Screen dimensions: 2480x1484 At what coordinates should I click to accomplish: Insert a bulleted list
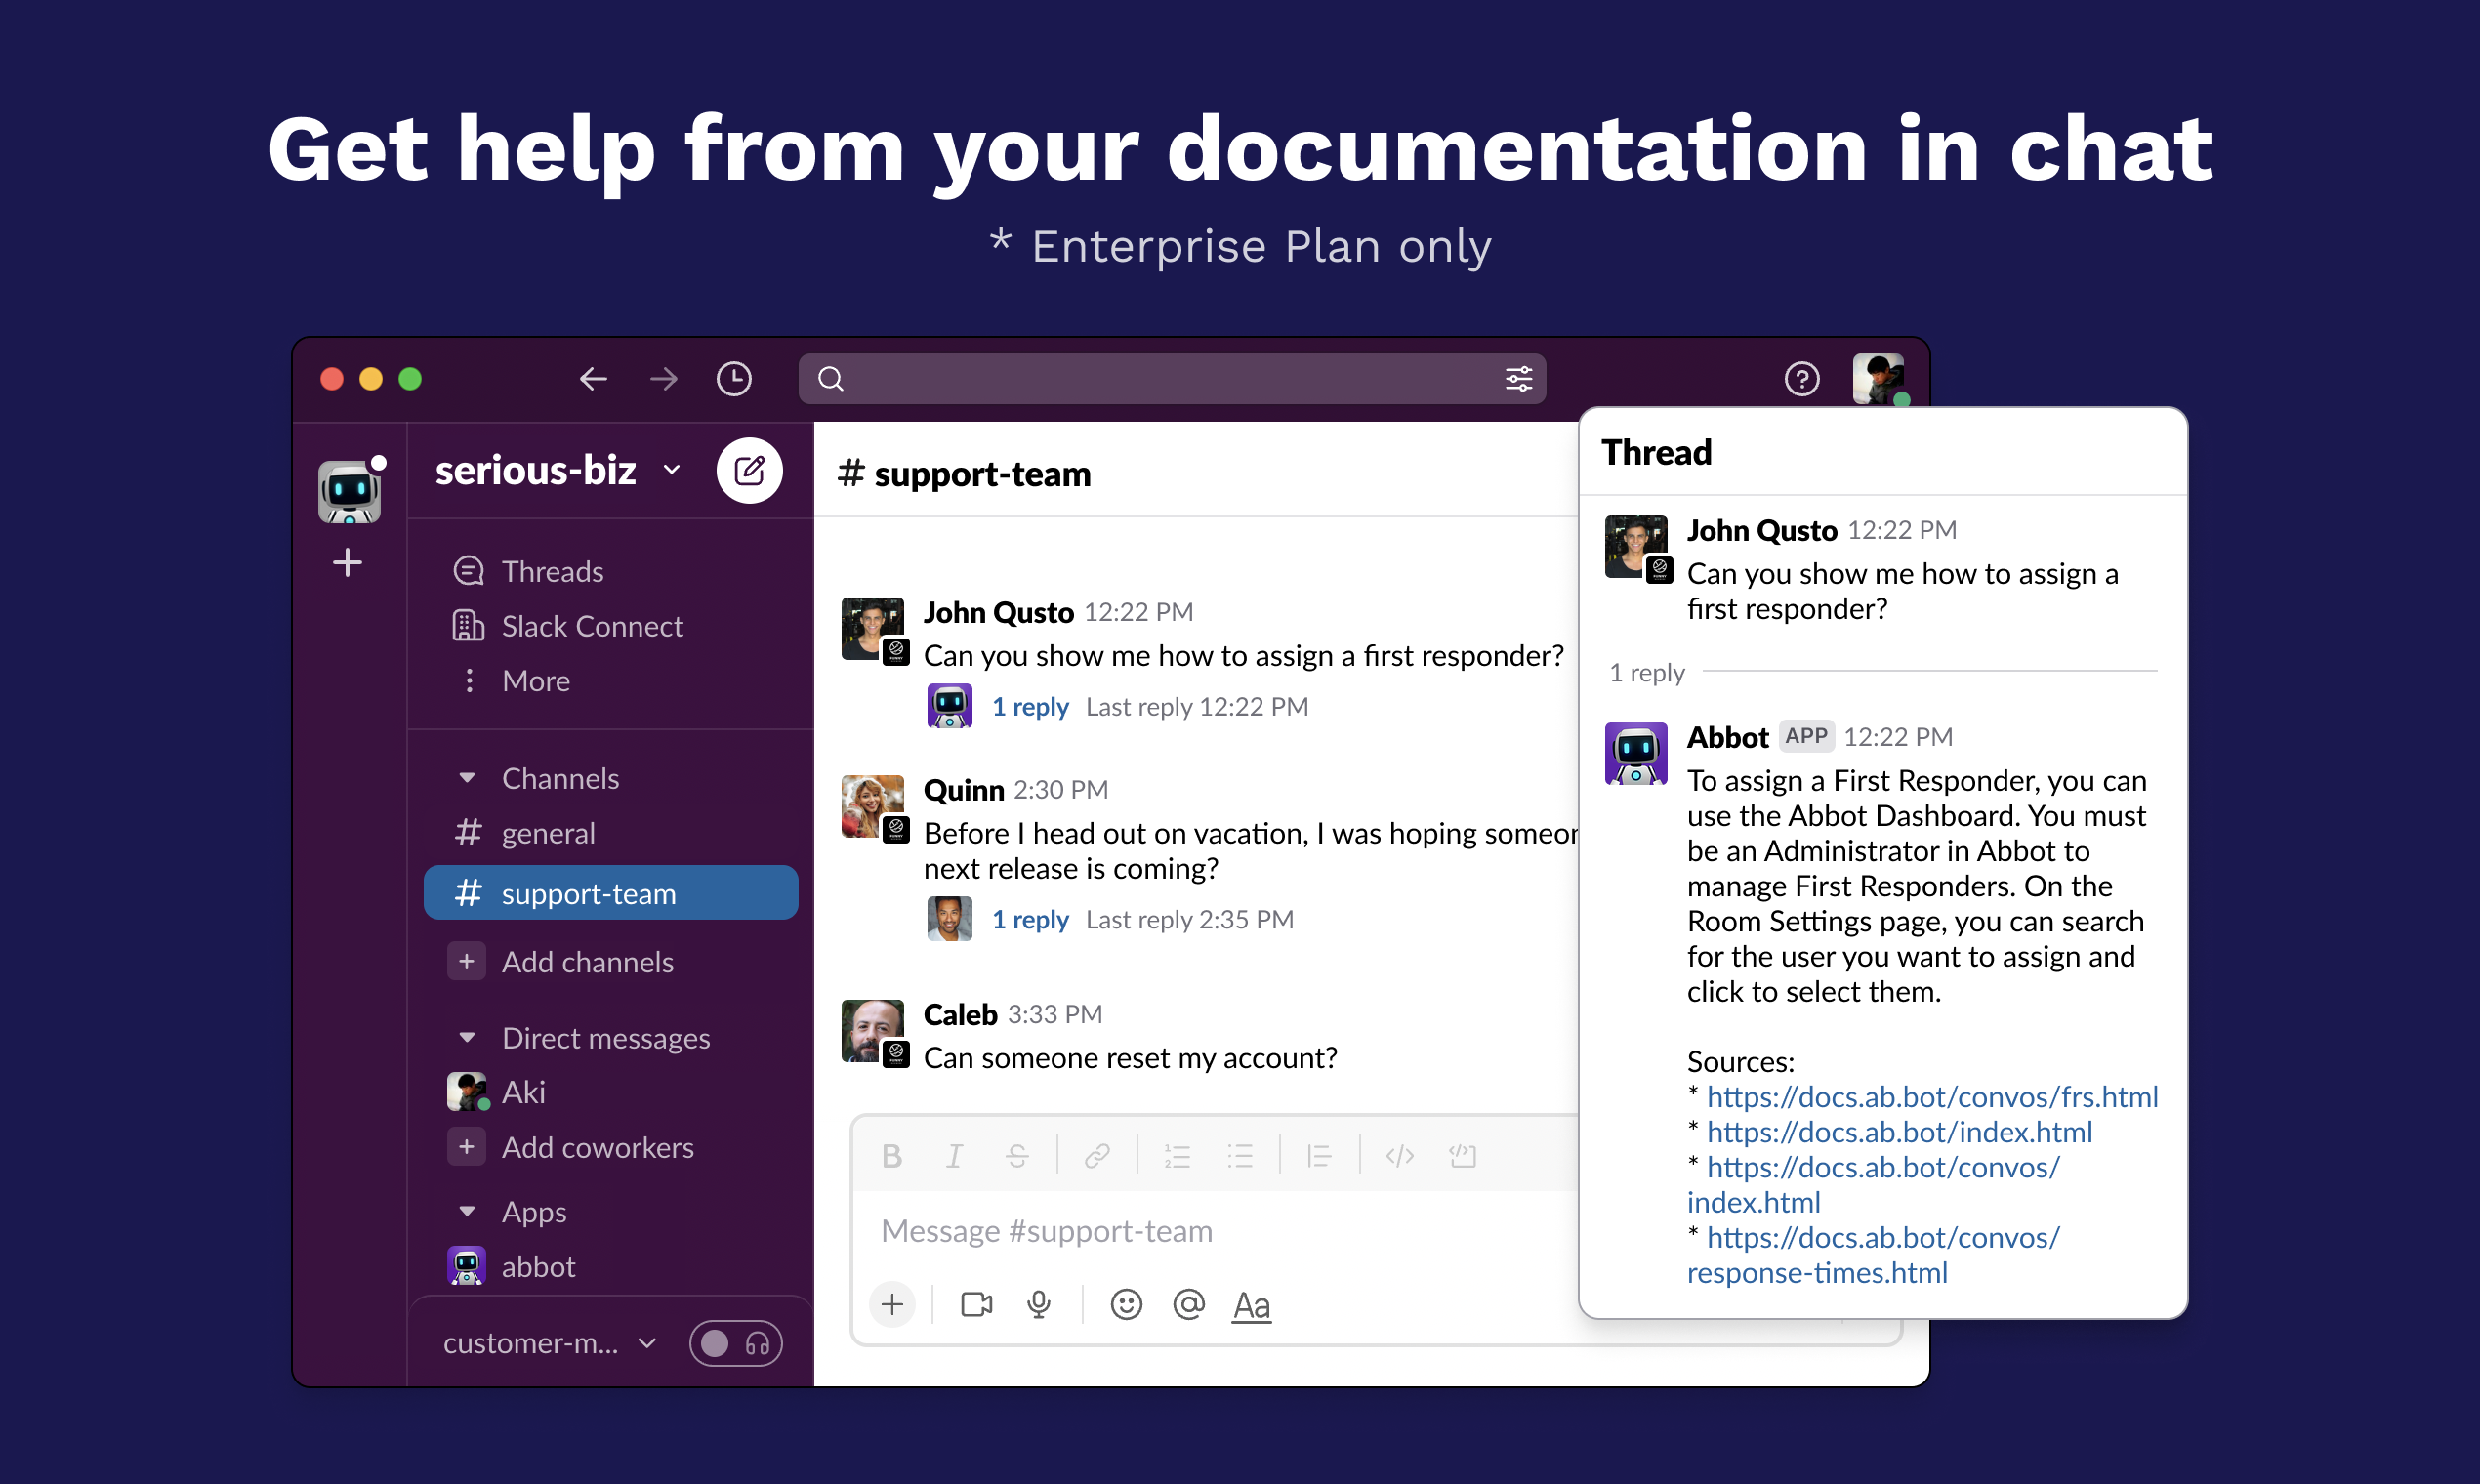1240,1157
